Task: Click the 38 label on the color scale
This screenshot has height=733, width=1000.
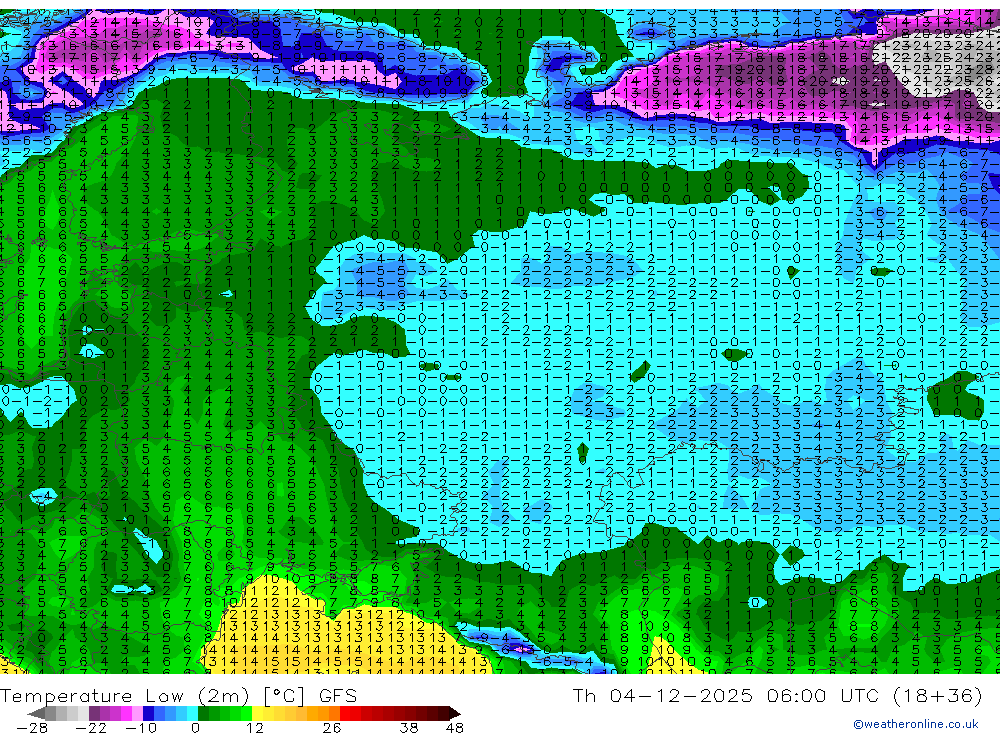Action: click(409, 727)
